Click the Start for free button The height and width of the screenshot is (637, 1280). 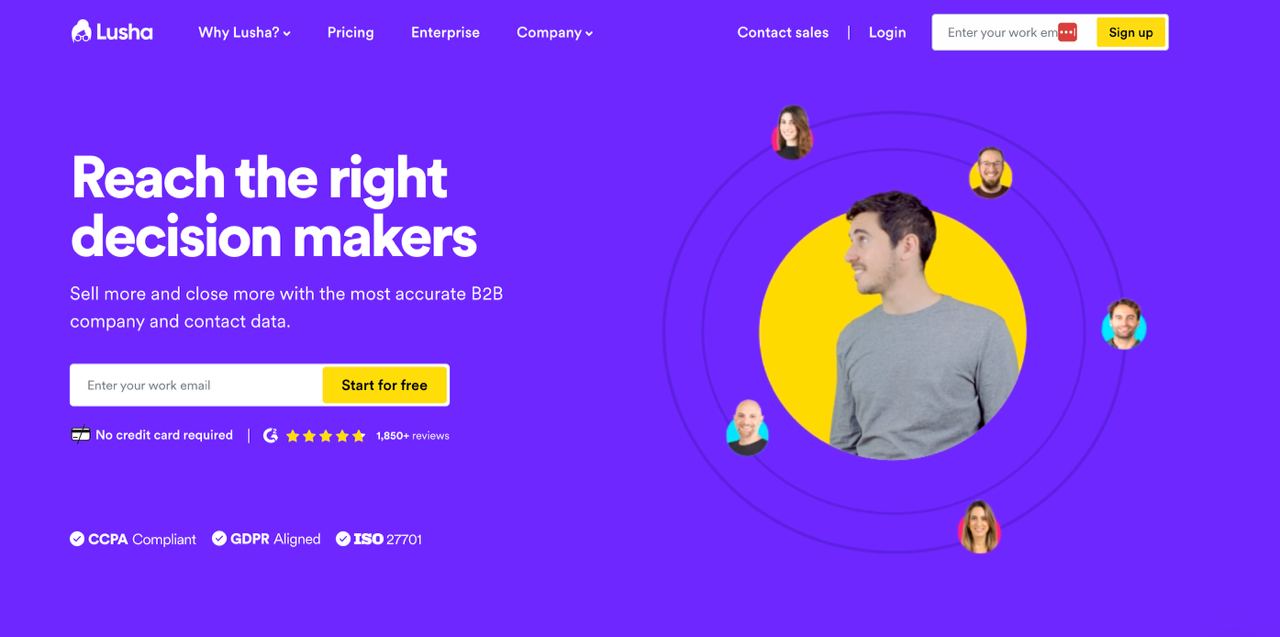[384, 385]
